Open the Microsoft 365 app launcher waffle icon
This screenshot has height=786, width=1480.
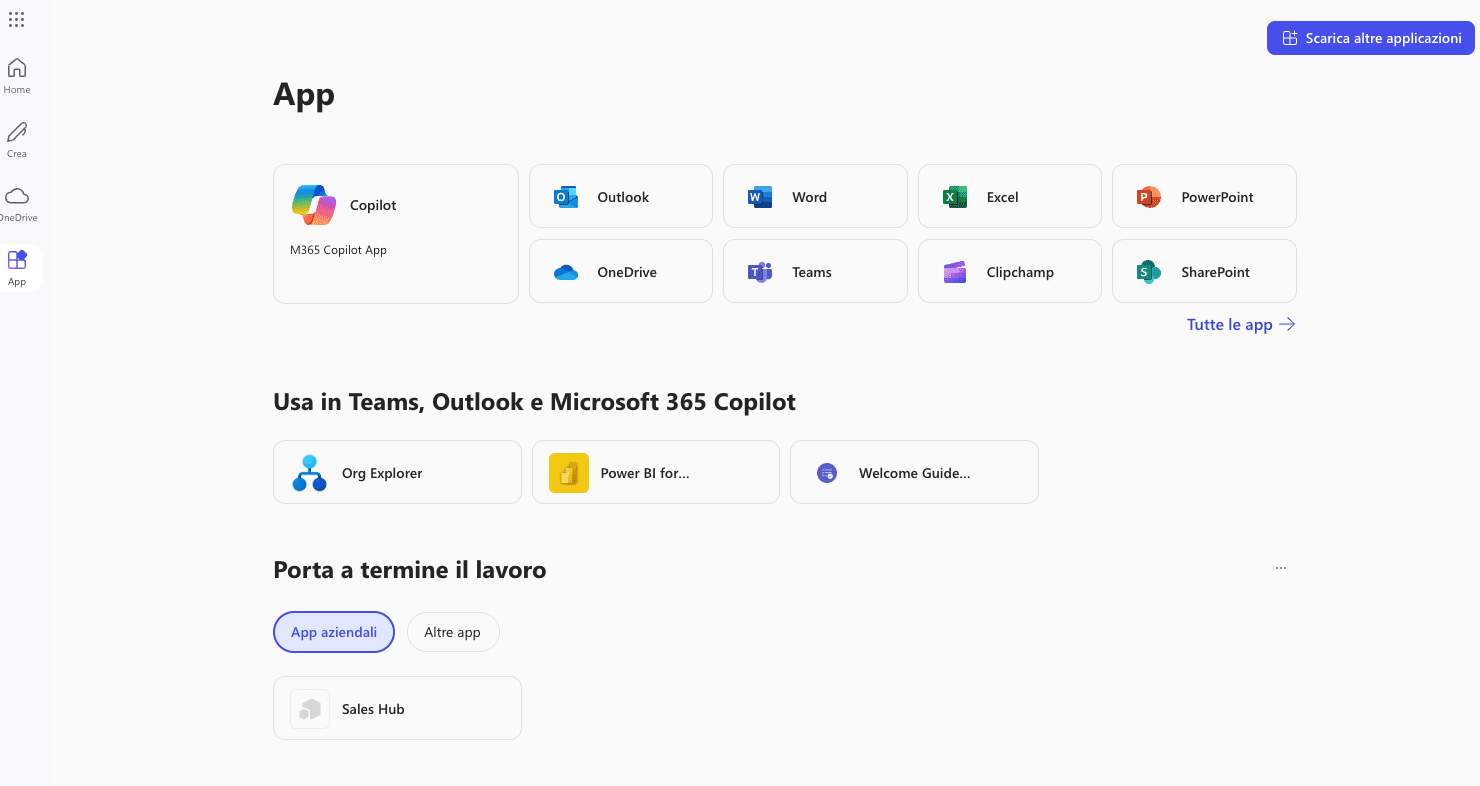click(x=16, y=19)
